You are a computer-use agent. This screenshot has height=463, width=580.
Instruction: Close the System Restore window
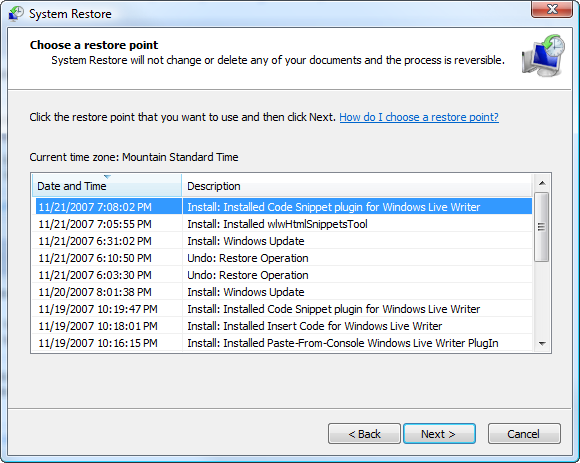tap(552, 9)
